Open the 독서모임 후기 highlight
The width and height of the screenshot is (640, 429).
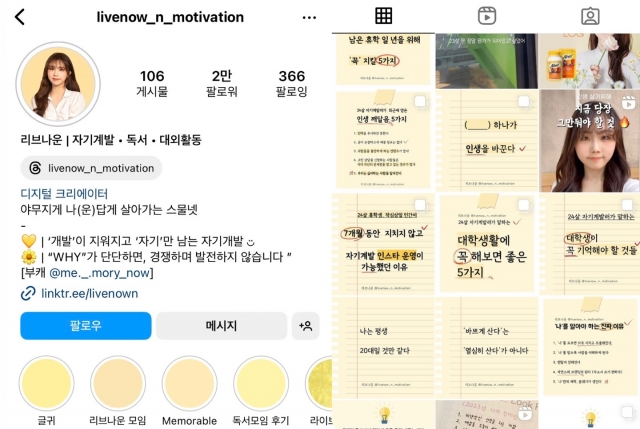pos(261,383)
